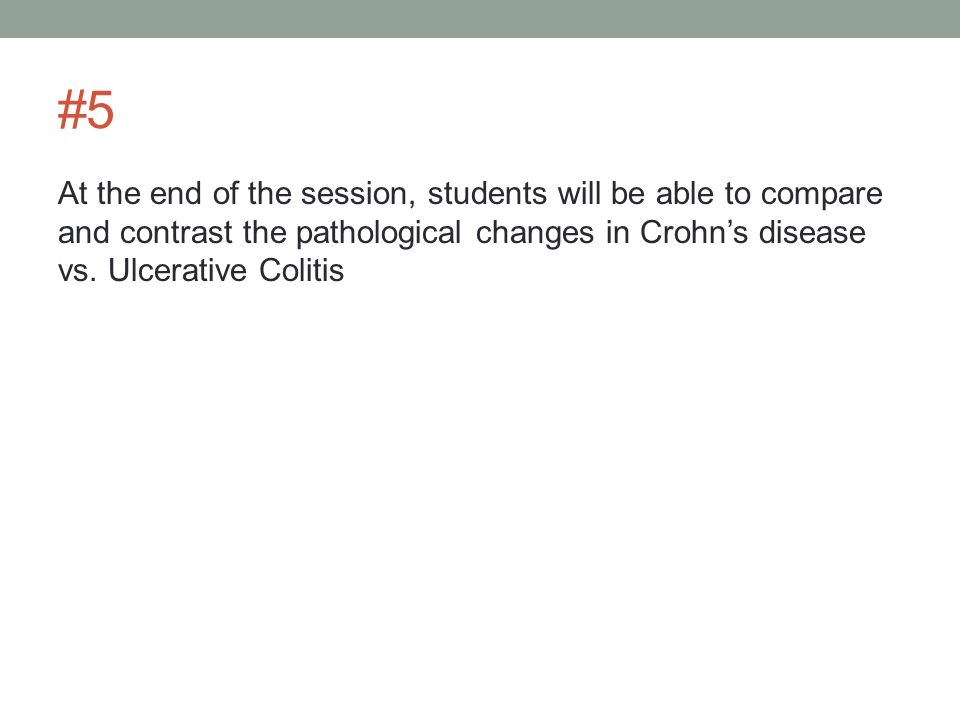Click the word "and" starting second line
Viewport: 960px width, 720px height.
[x=83, y=232]
